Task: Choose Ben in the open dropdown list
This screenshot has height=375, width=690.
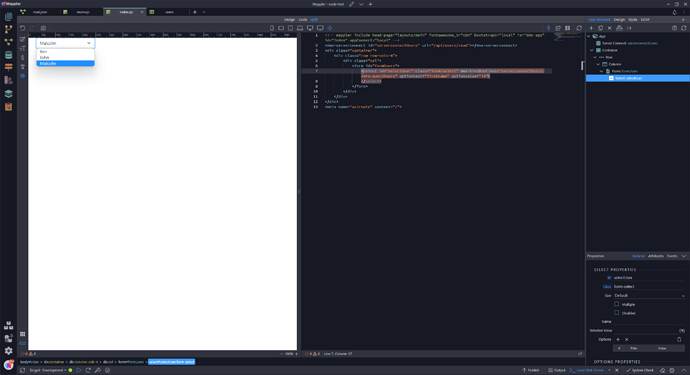Action: [x=65, y=51]
